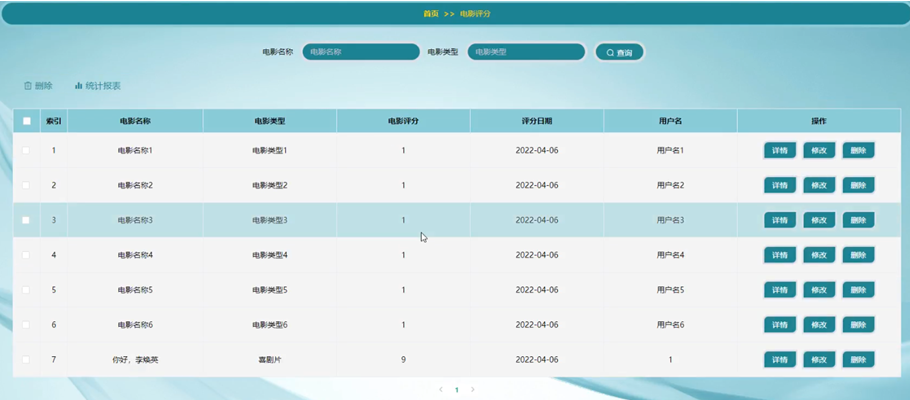This screenshot has height=400, width=910.
Task: Focus the 电影名称 search field
Action: [x=361, y=52]
